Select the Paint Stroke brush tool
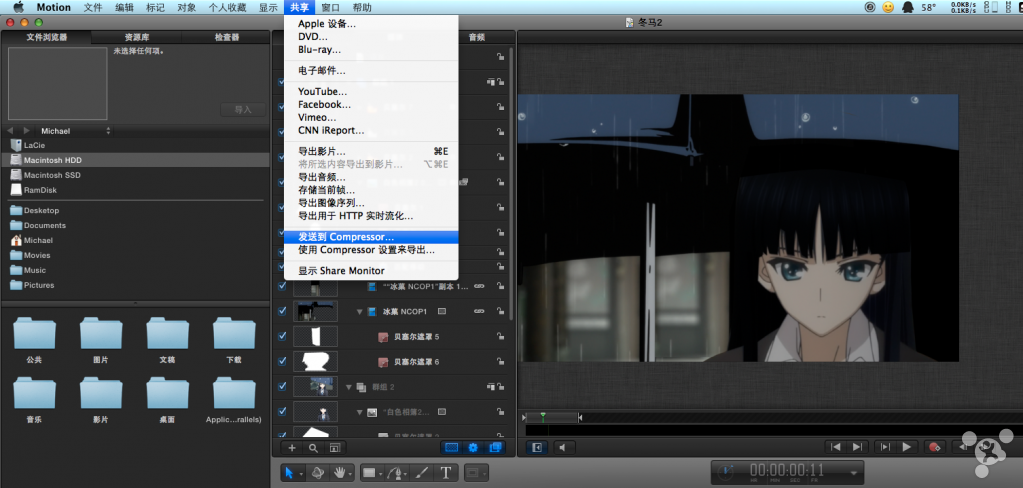 coord(422,472)
